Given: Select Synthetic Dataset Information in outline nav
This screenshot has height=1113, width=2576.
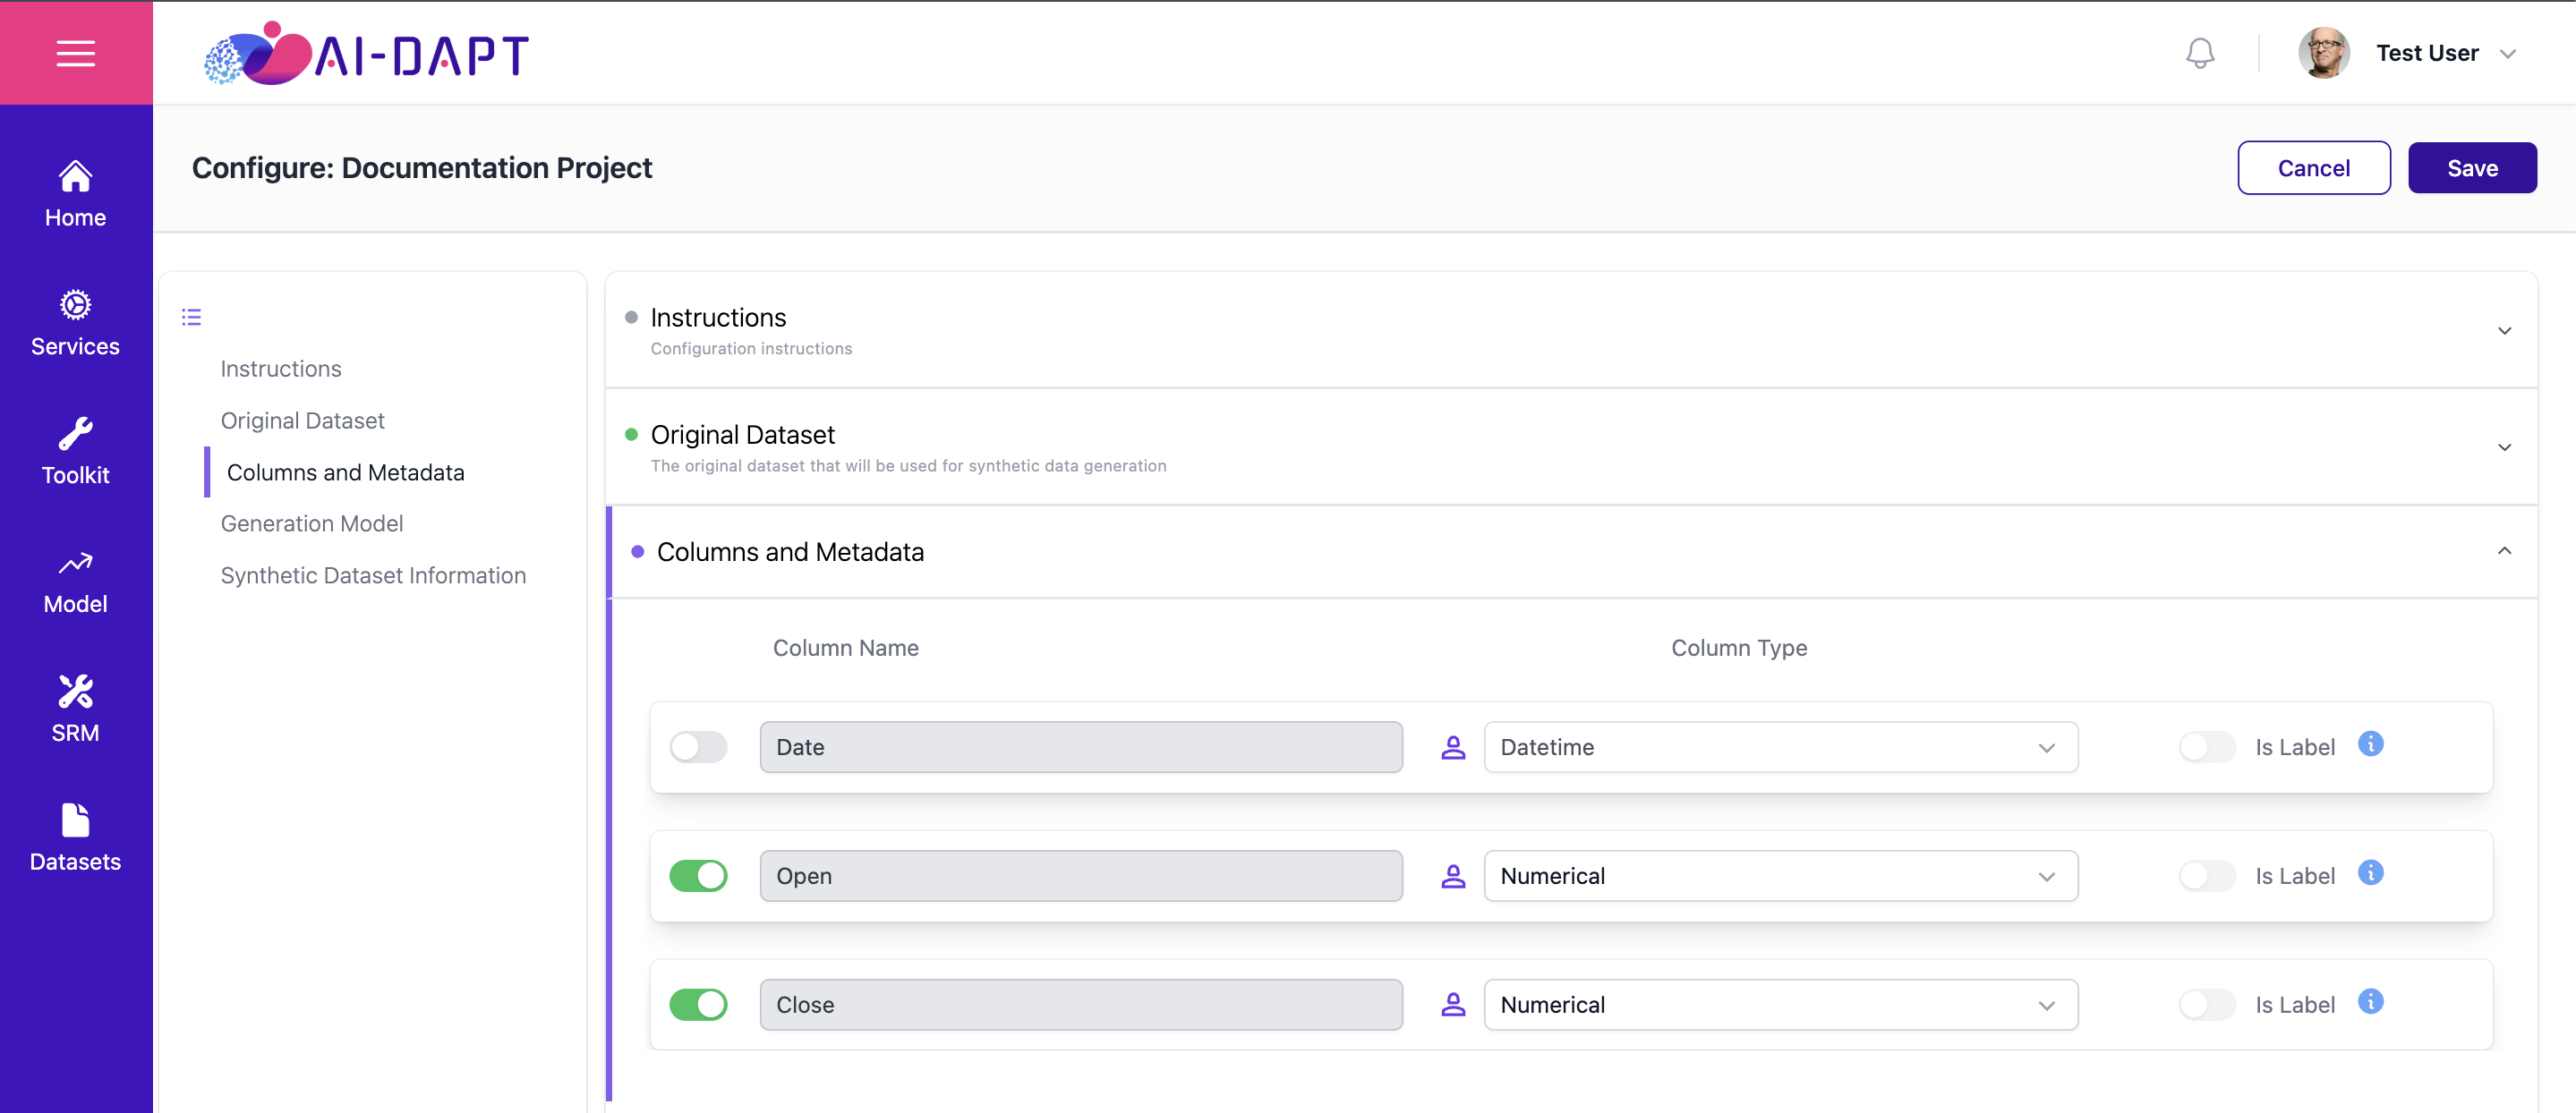Looking at the screenshot, I should pyautogui.click(x=373, y=576).
